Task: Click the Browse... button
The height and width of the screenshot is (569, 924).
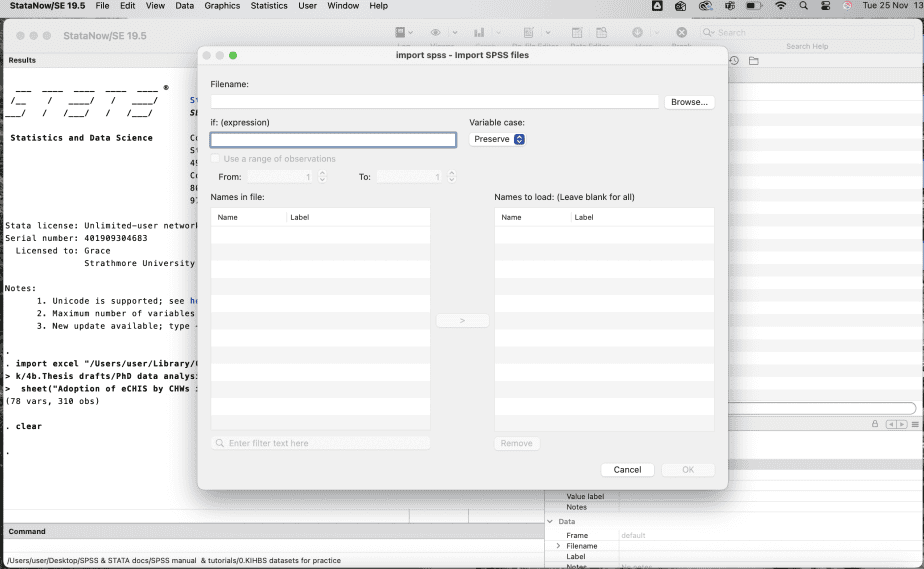Action: 689,102
